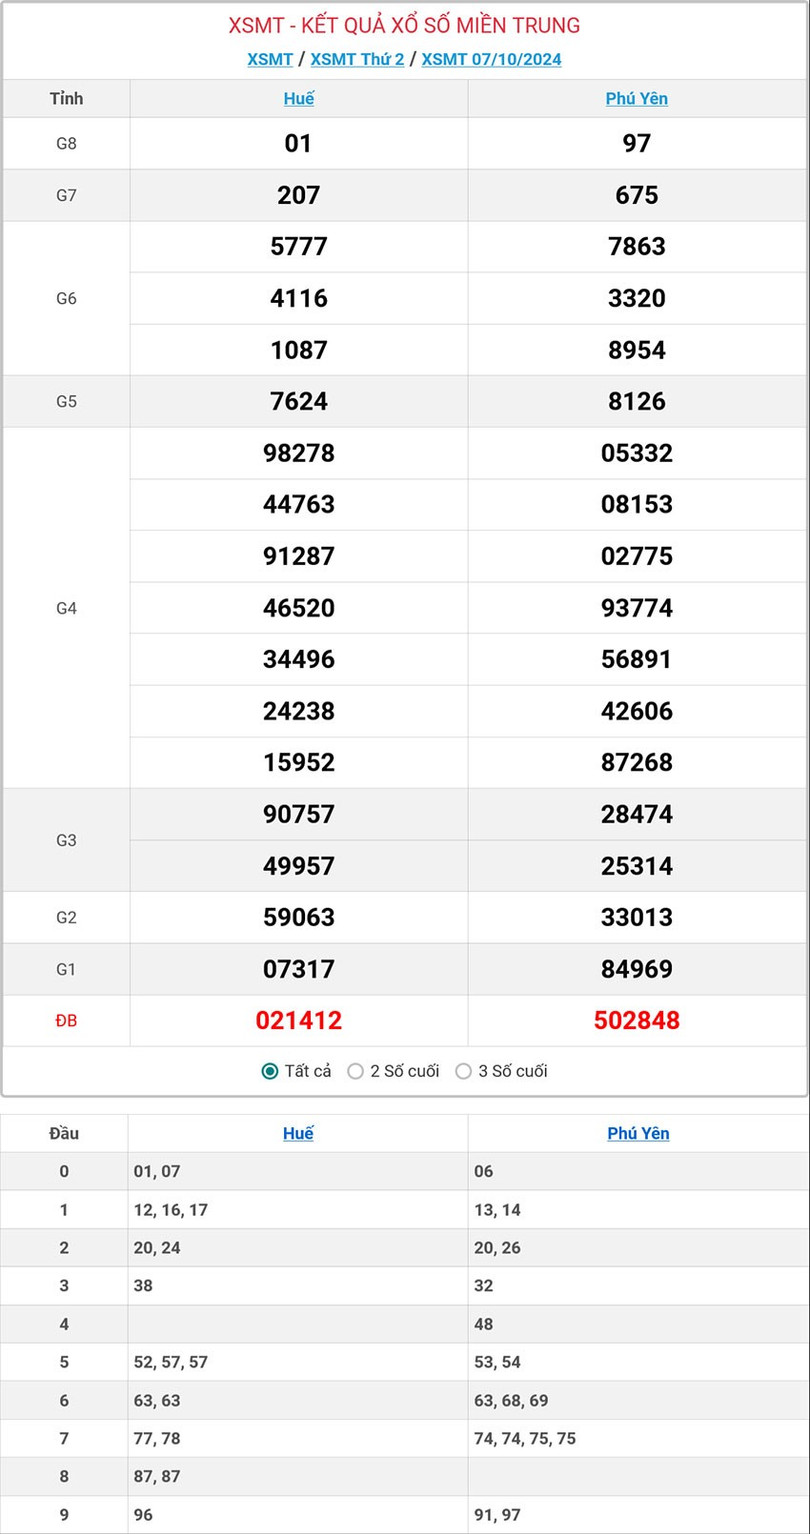Click the red special prize number 021412
The image size is (810, 1534).
298,1020
